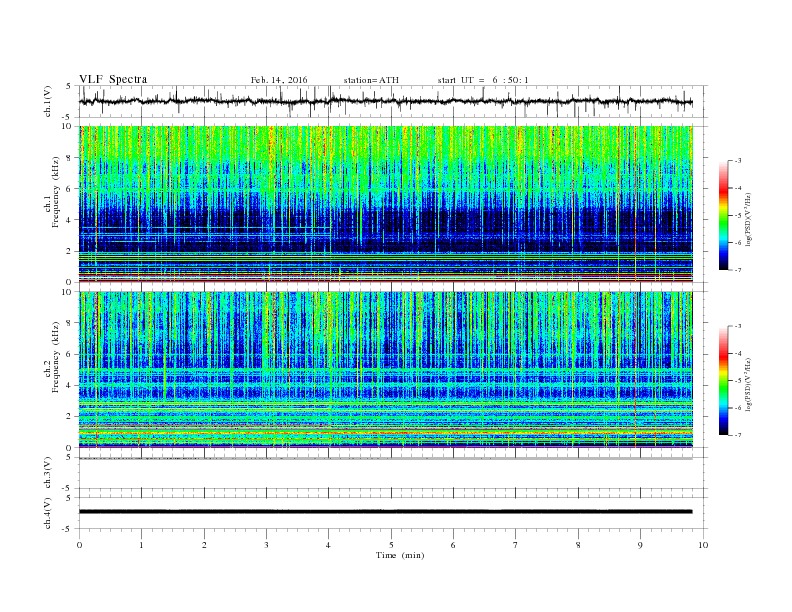
Task: Click the ch.2 'Frequency (kHz)' axis label
Action: coord(56,356)
